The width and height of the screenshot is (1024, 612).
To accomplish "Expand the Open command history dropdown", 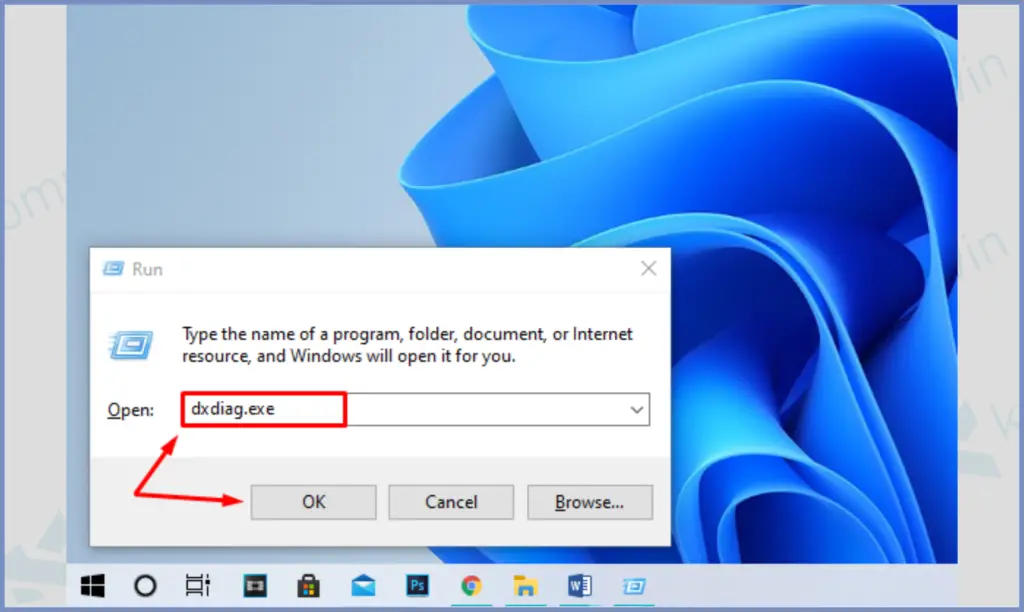I will (x=637, y=410).
